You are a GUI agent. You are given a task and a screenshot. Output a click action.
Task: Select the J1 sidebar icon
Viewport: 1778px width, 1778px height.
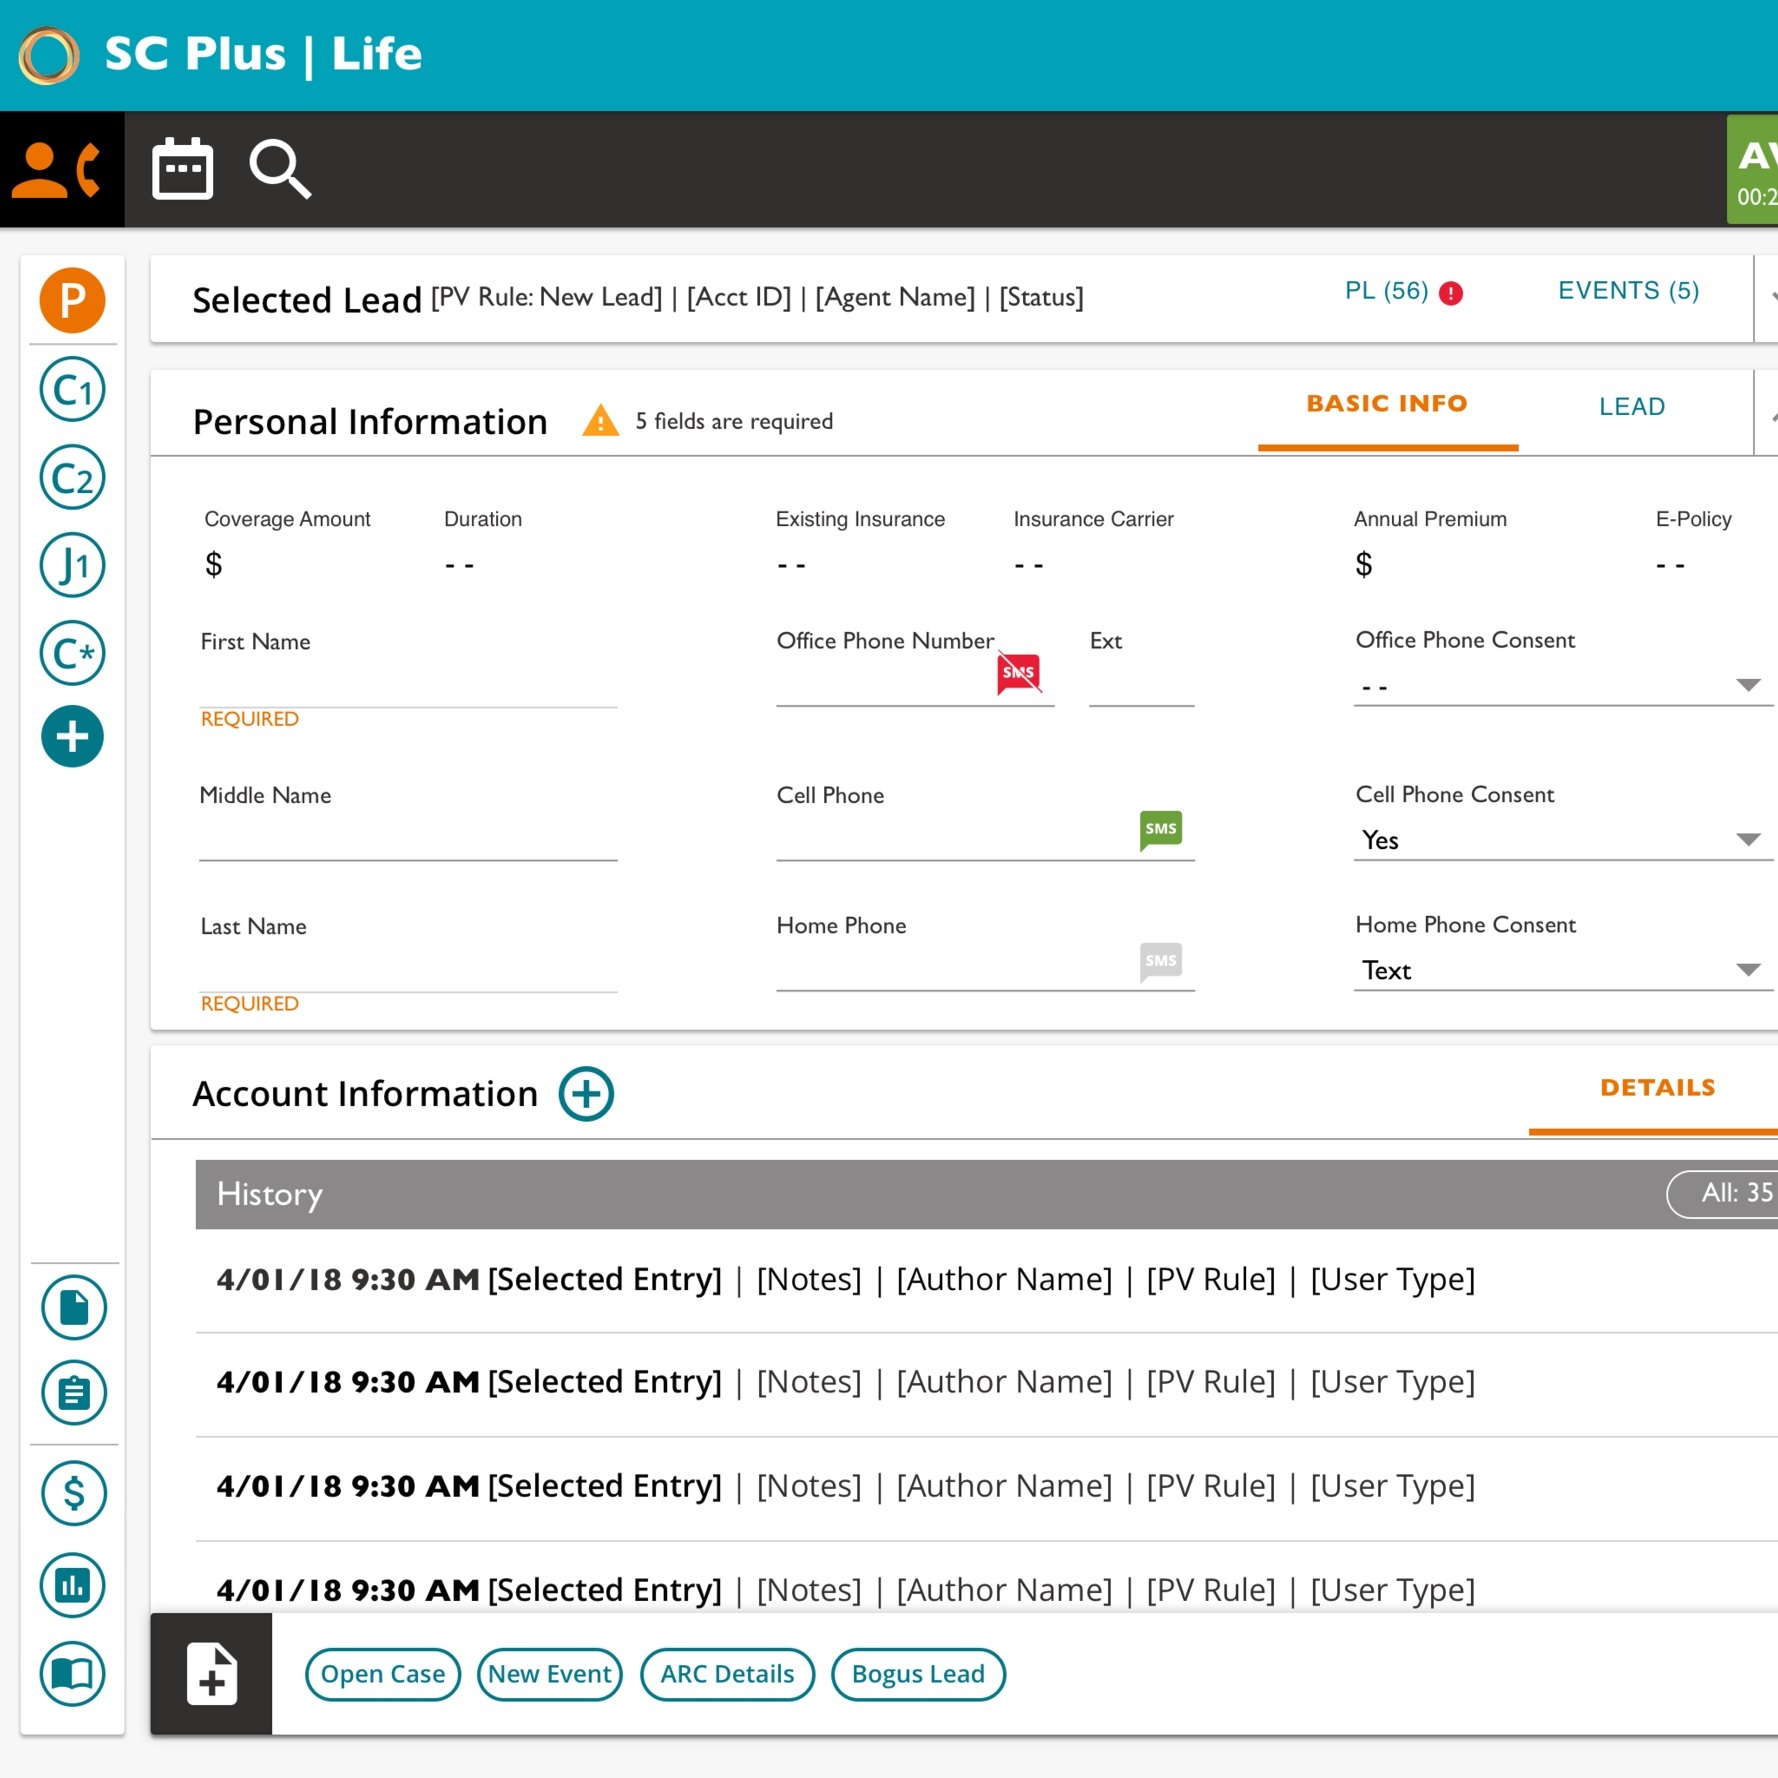(72, 565)
